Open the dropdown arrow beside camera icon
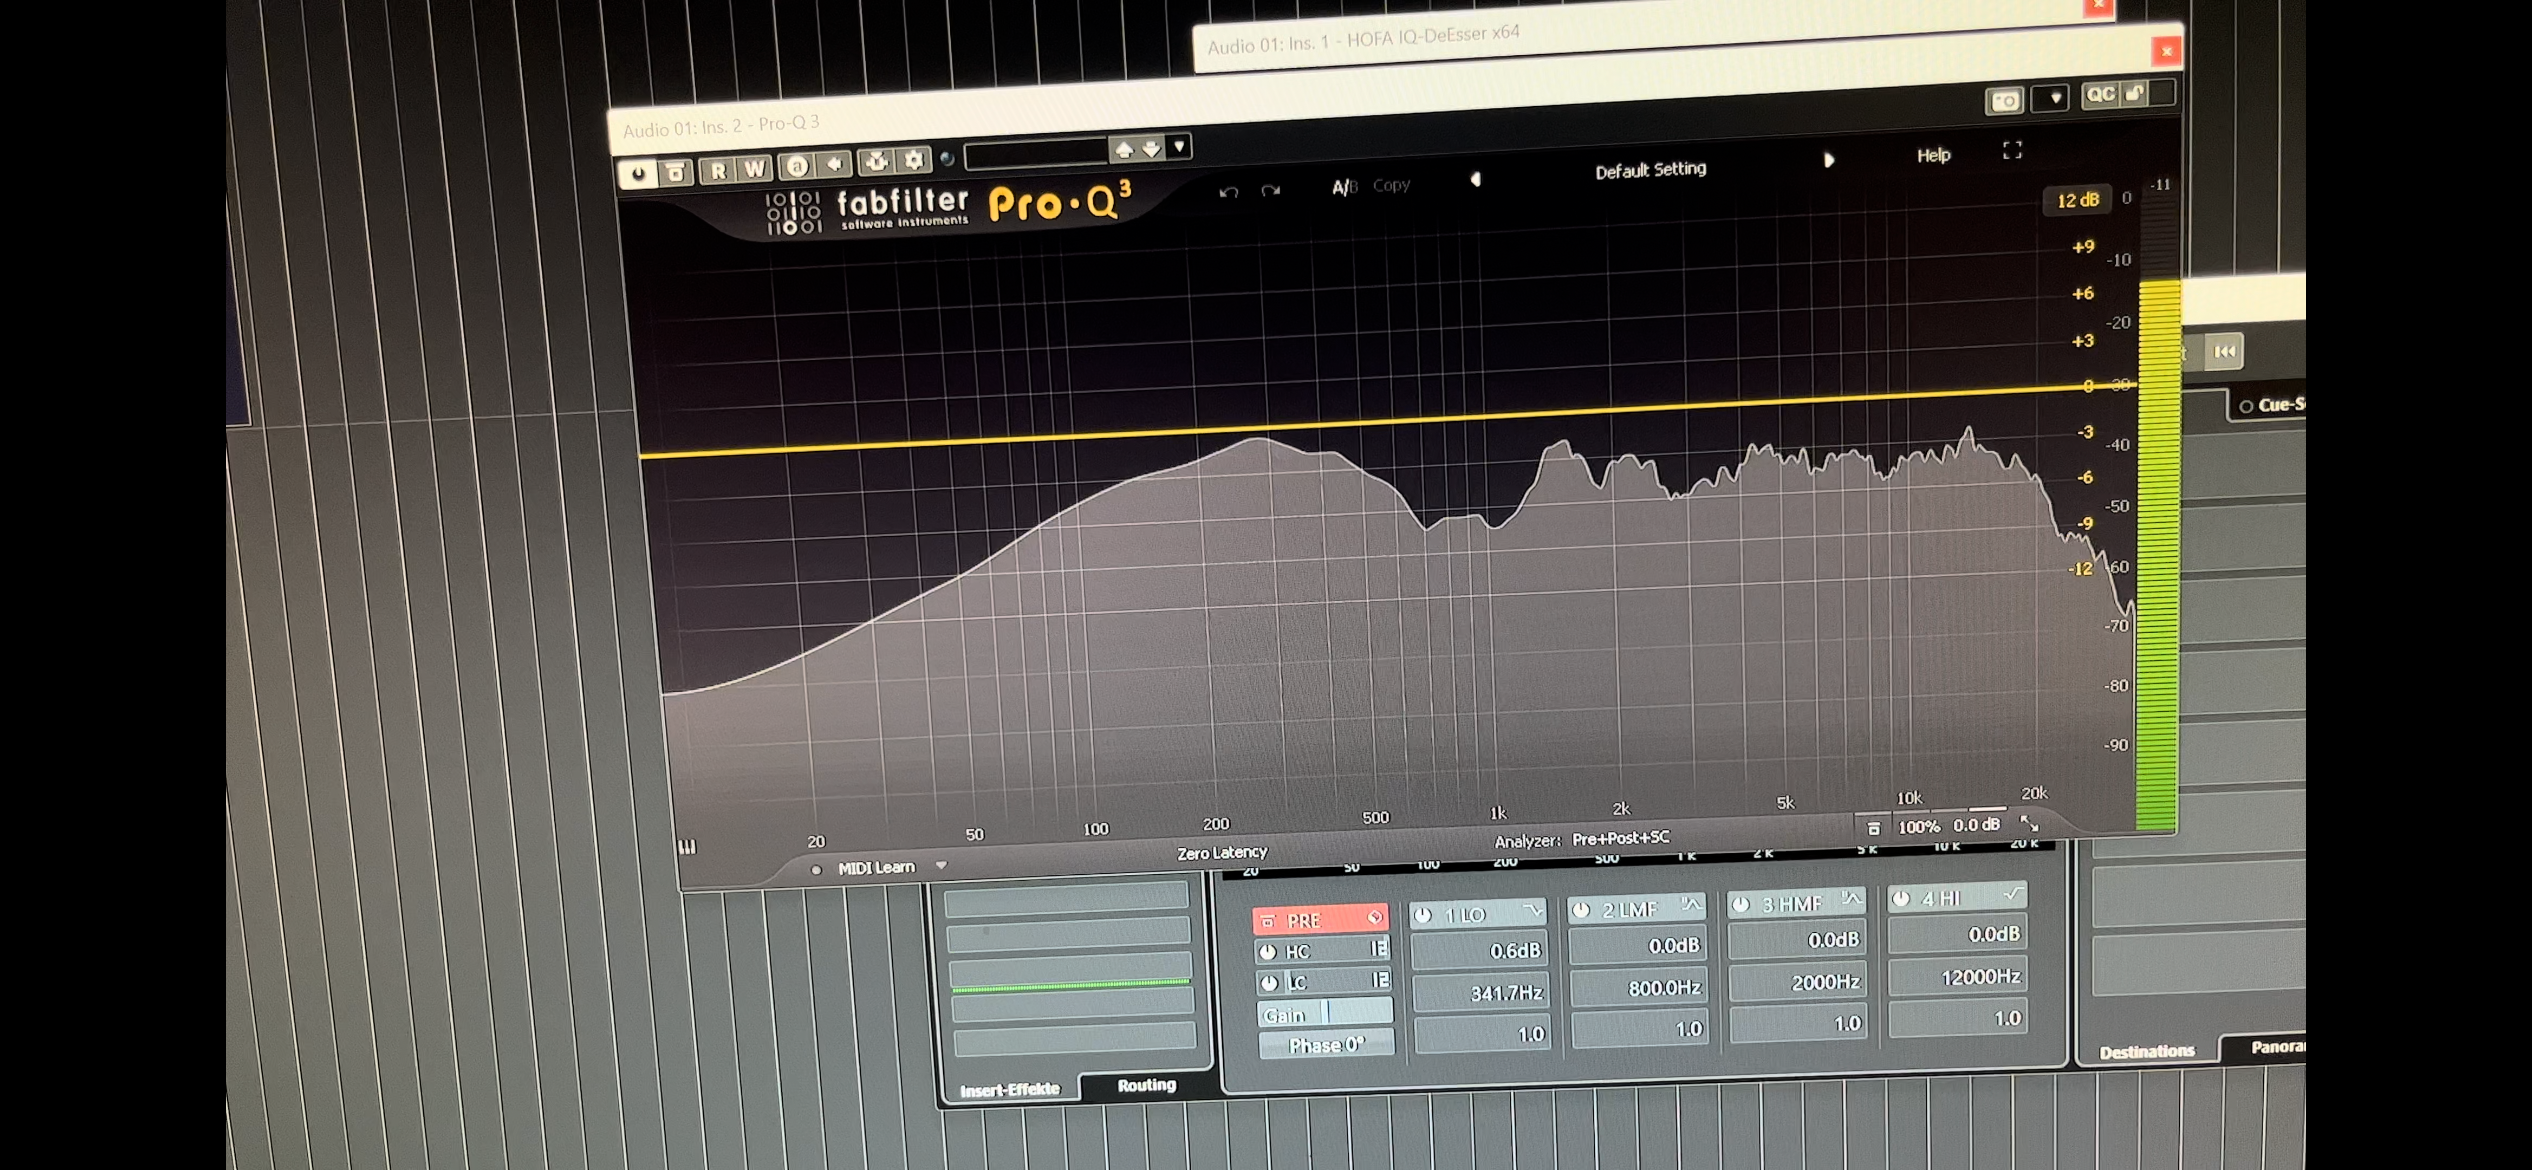The width and height of the screenshot is (2532, 1170). tap(2054, 98)
